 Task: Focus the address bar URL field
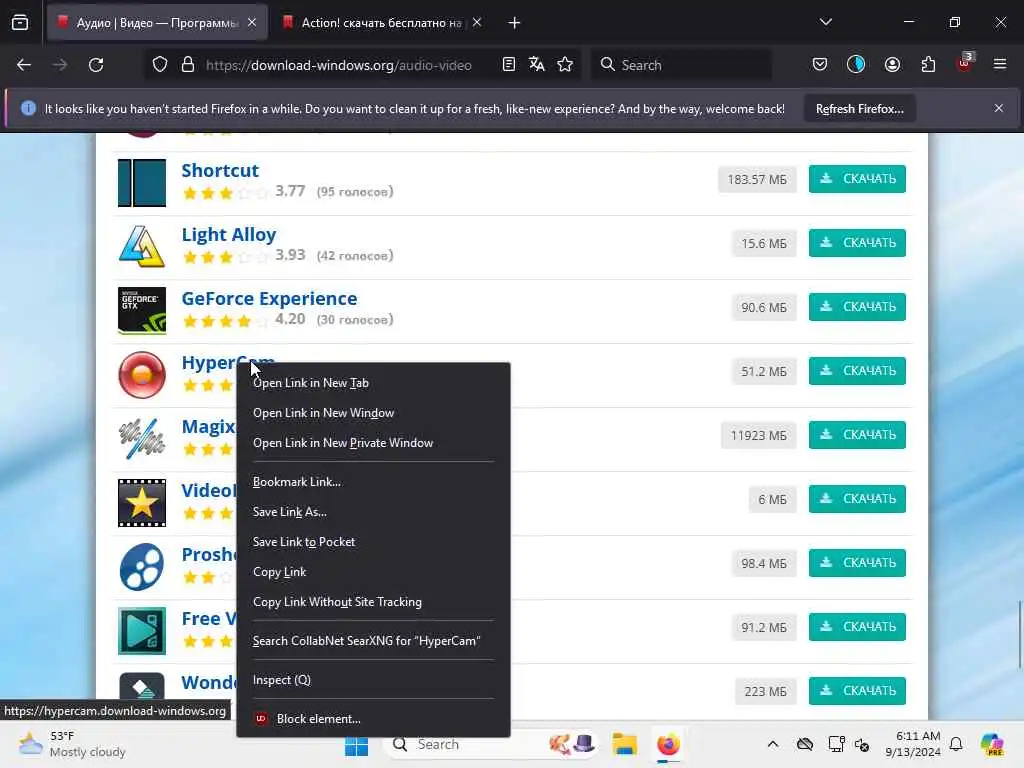point(338,65)
